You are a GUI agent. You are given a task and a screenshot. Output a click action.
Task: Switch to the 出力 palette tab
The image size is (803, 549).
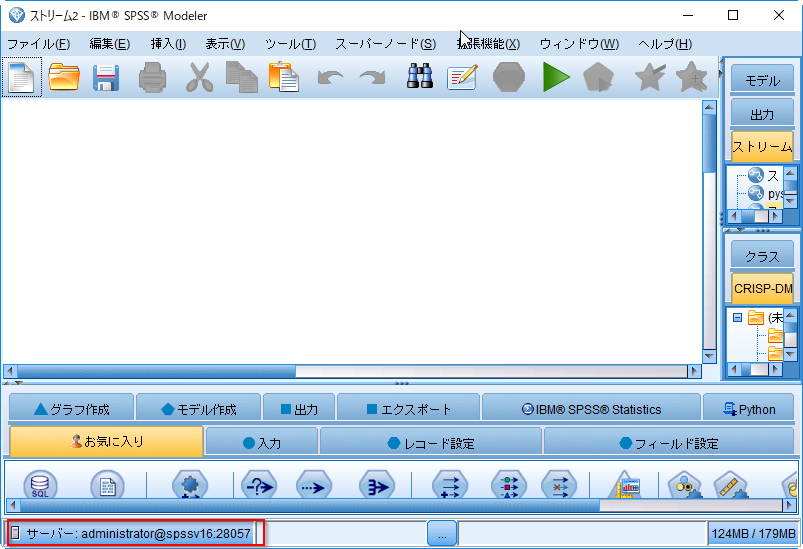point(299,409)
